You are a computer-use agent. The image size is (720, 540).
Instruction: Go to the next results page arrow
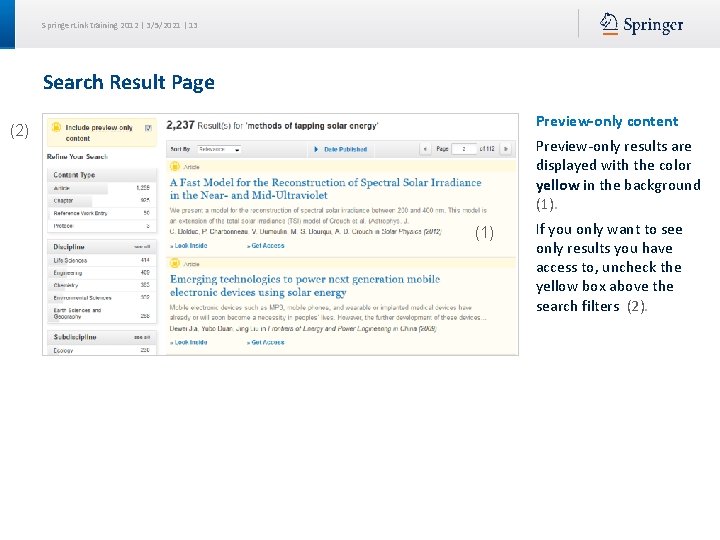click(506, 149)
